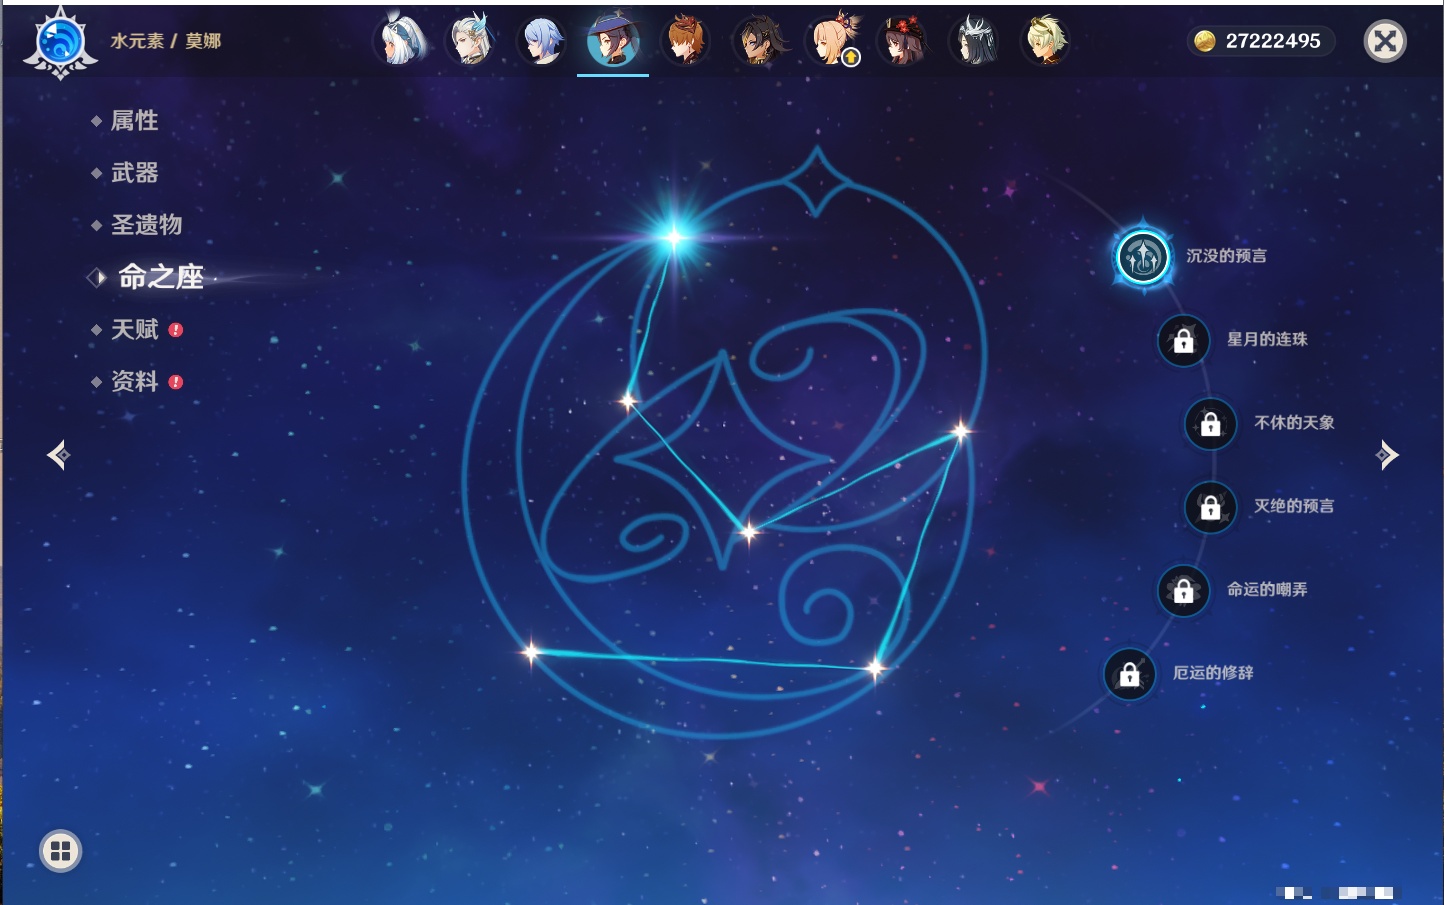Image resolution: width=1444 pixels, height=905 pixels.
Task: Choose the short light-blue-haired character portrait
Action: coord(542,41)
